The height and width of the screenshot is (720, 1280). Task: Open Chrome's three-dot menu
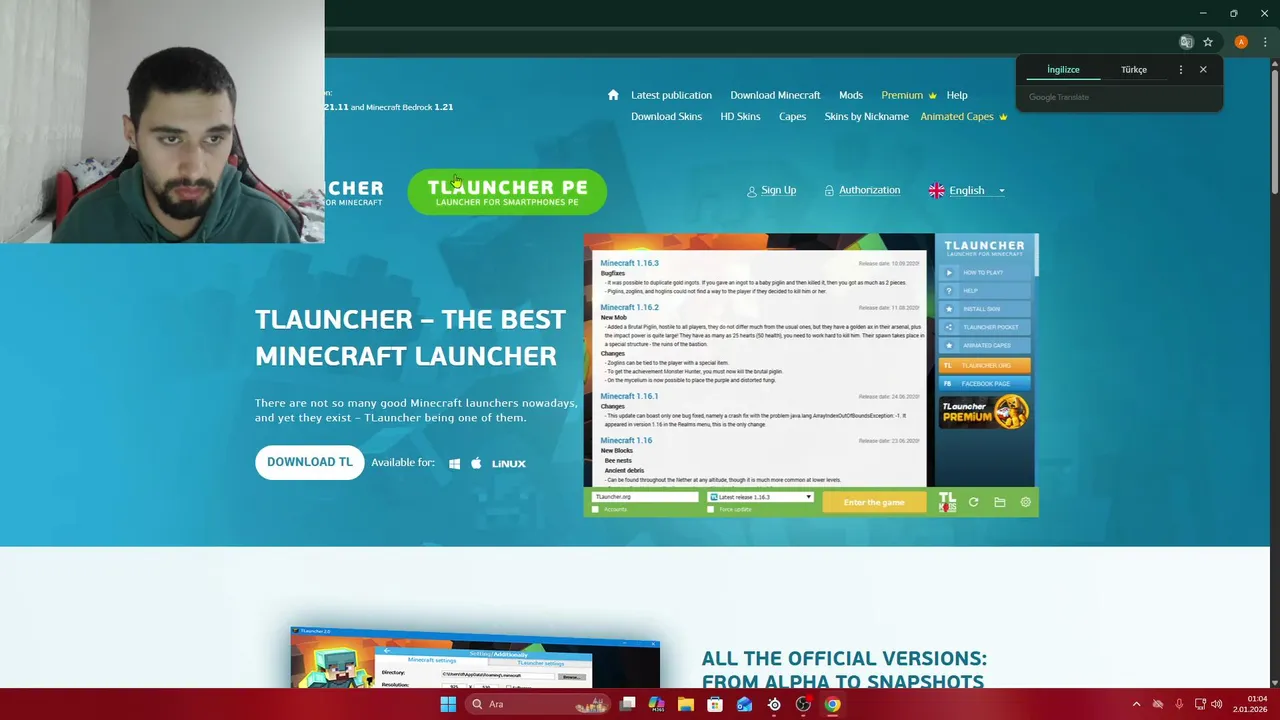coord(1265,42)
